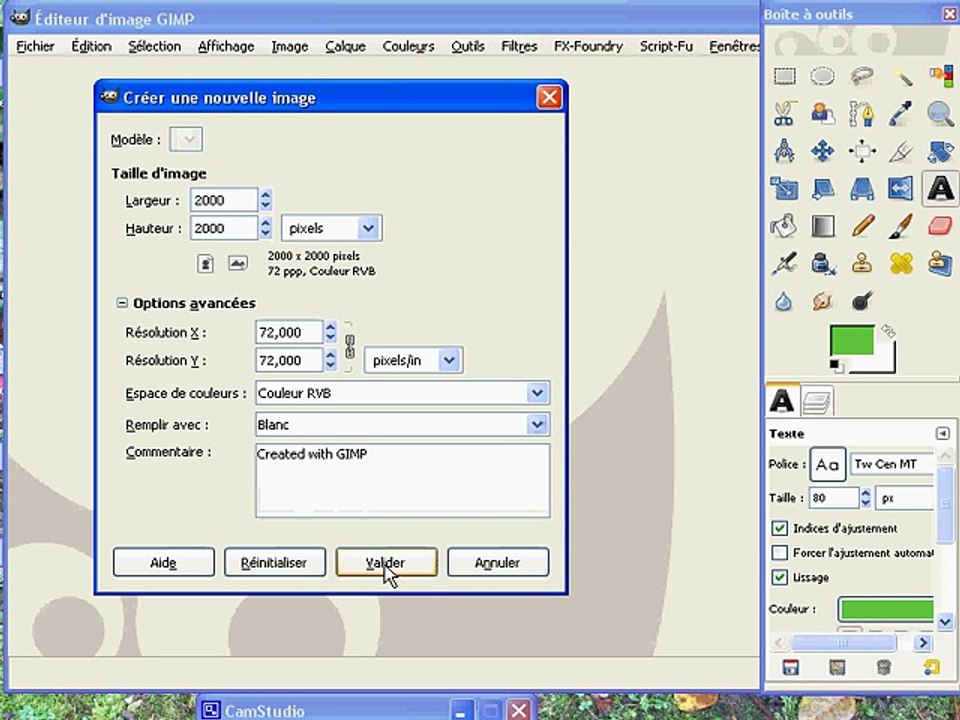The width and height of the screenshot is (960, 720).
Task: Select the Rectangle Select tool
Action: (784, 77)
